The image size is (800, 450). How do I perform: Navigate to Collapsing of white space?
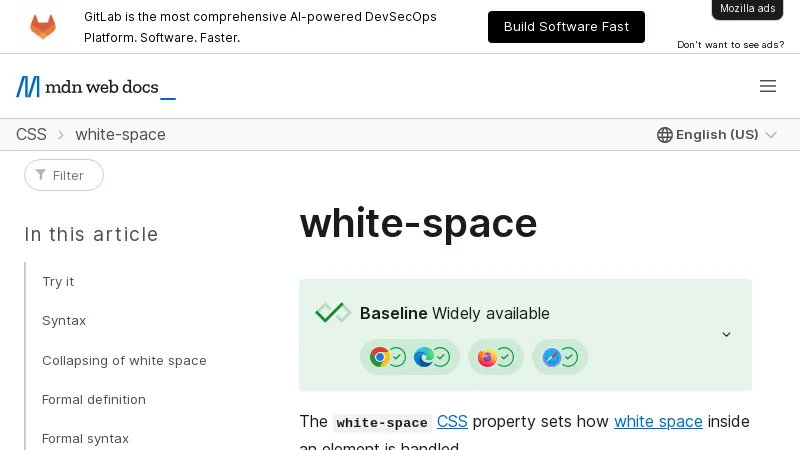(x=124, y=360)
